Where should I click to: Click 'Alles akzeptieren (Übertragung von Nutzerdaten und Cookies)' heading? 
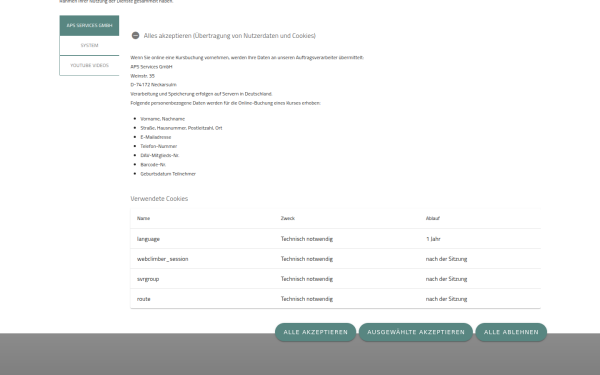pos(230,36)
